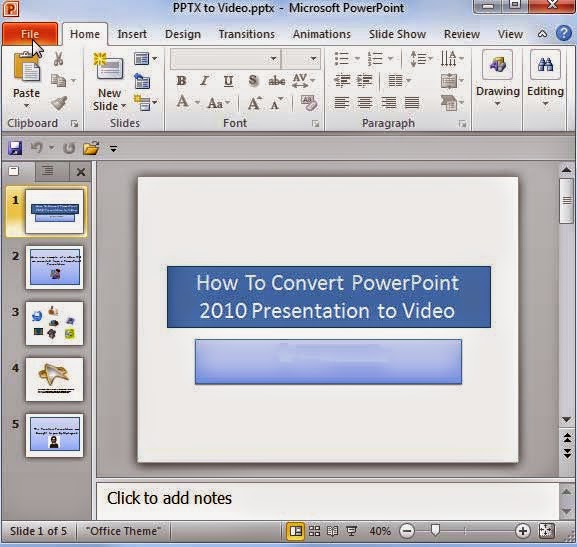Open the Animations tab

[322, 34]
